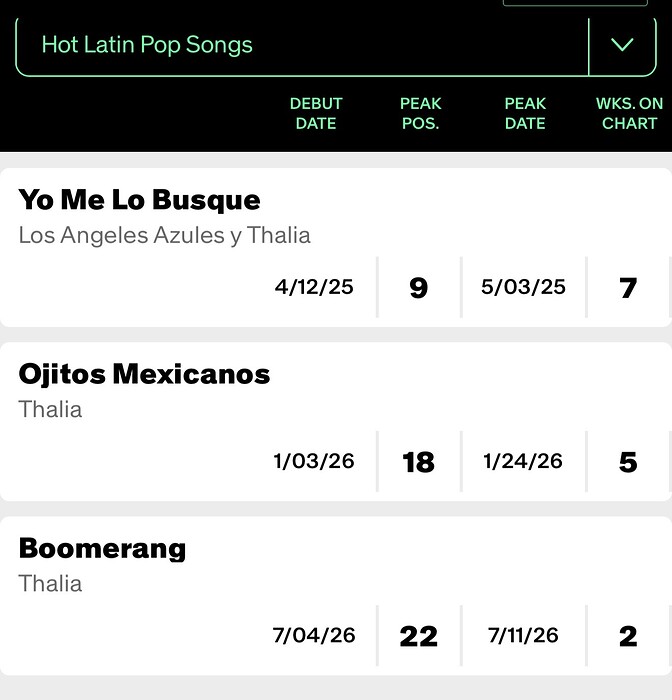Select the Wks. on Chart column header
672x700 pixels.
click(x=629, y=113)
